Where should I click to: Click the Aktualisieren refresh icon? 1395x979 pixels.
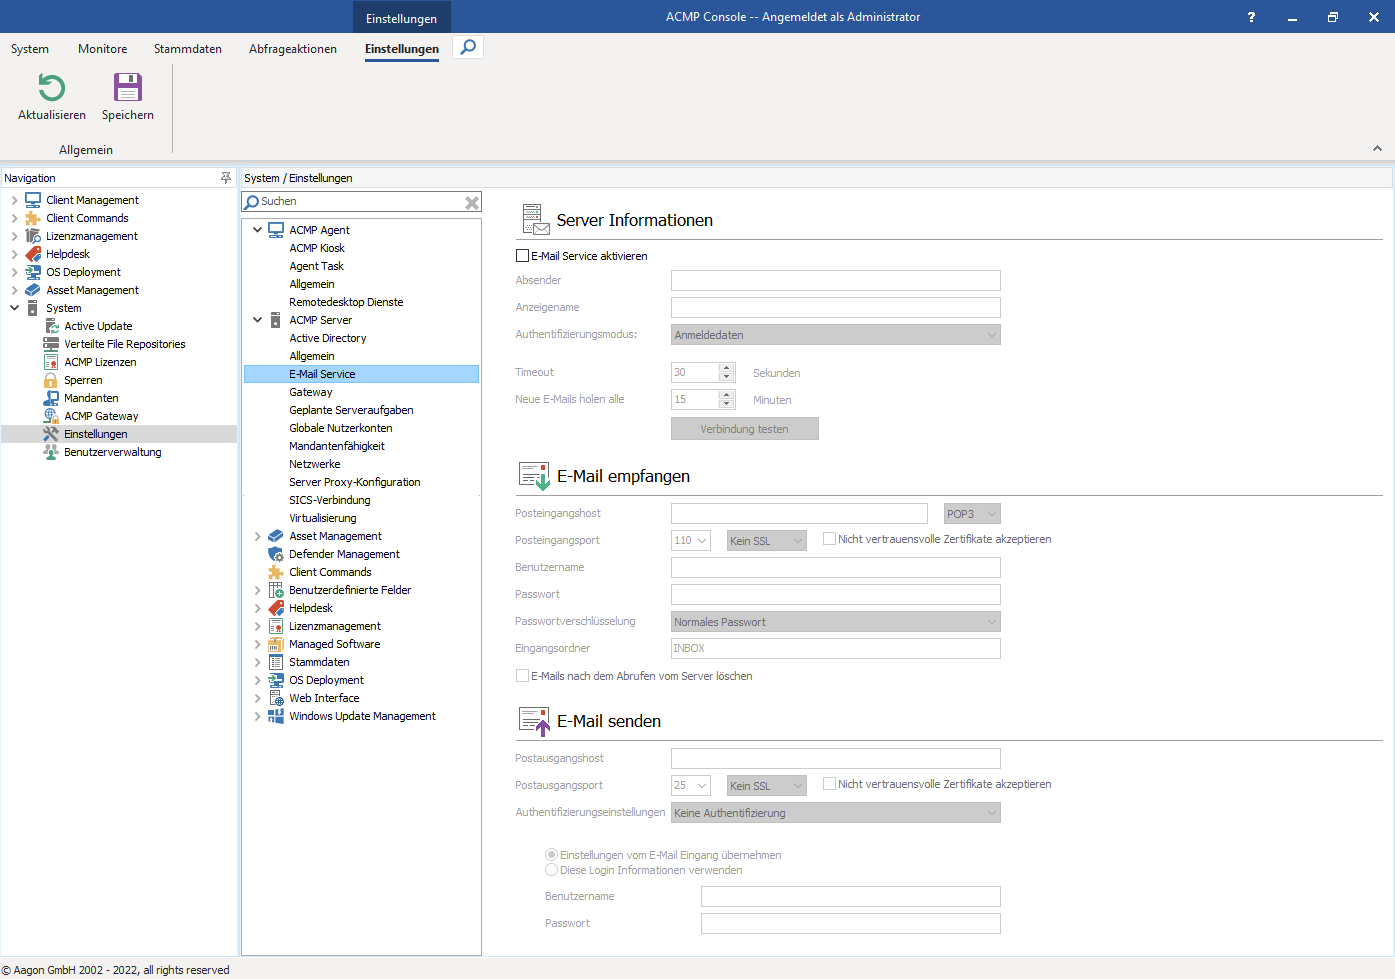tap(52, 88)
